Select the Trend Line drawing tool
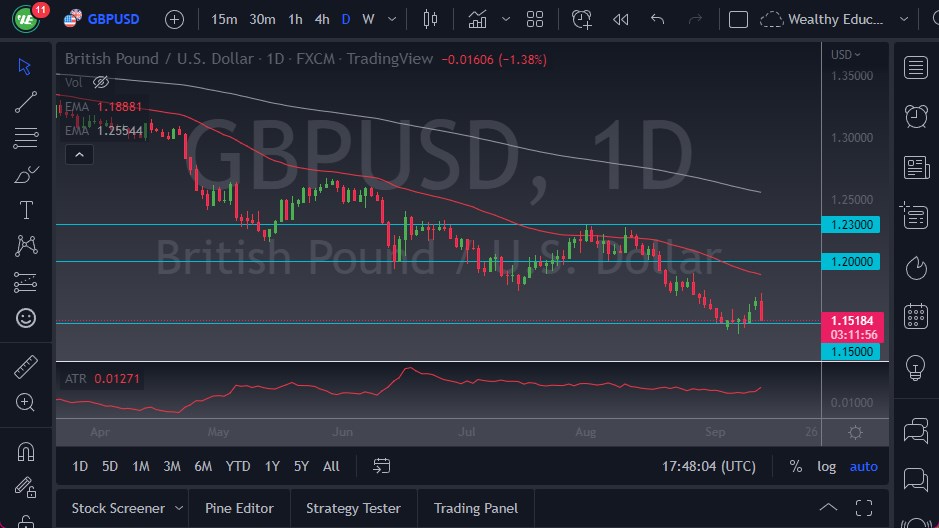The image size is (939, 528). pyautogui.click(x=26, y=102)
